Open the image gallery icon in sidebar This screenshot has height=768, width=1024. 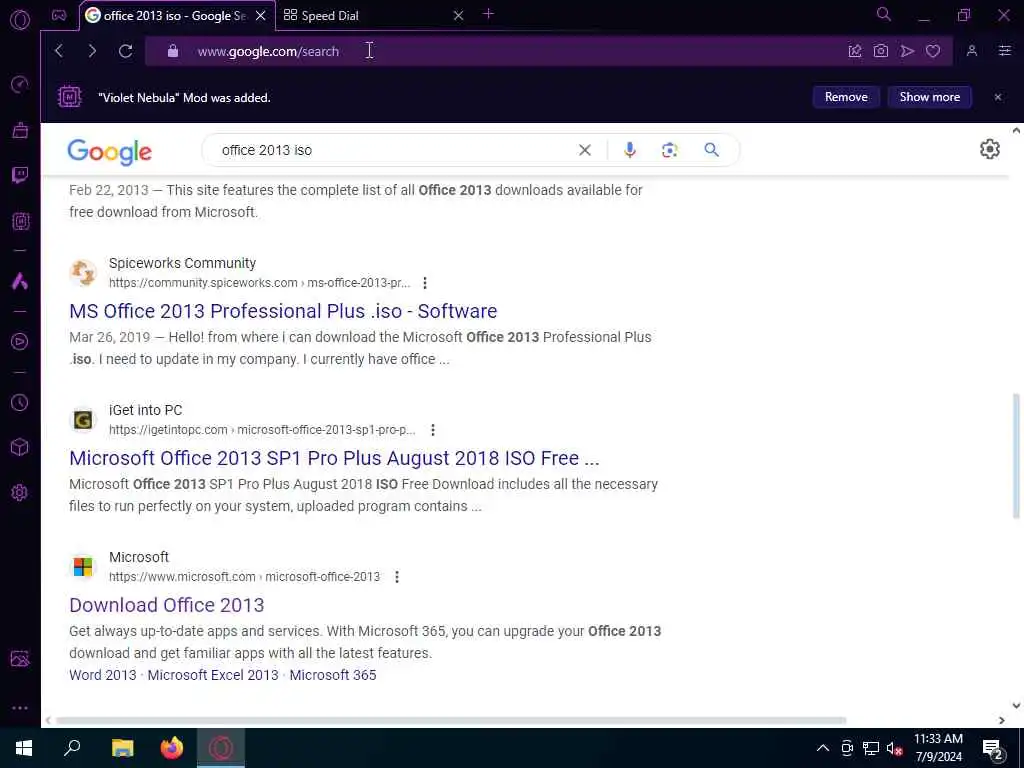(x=20, y=658)
